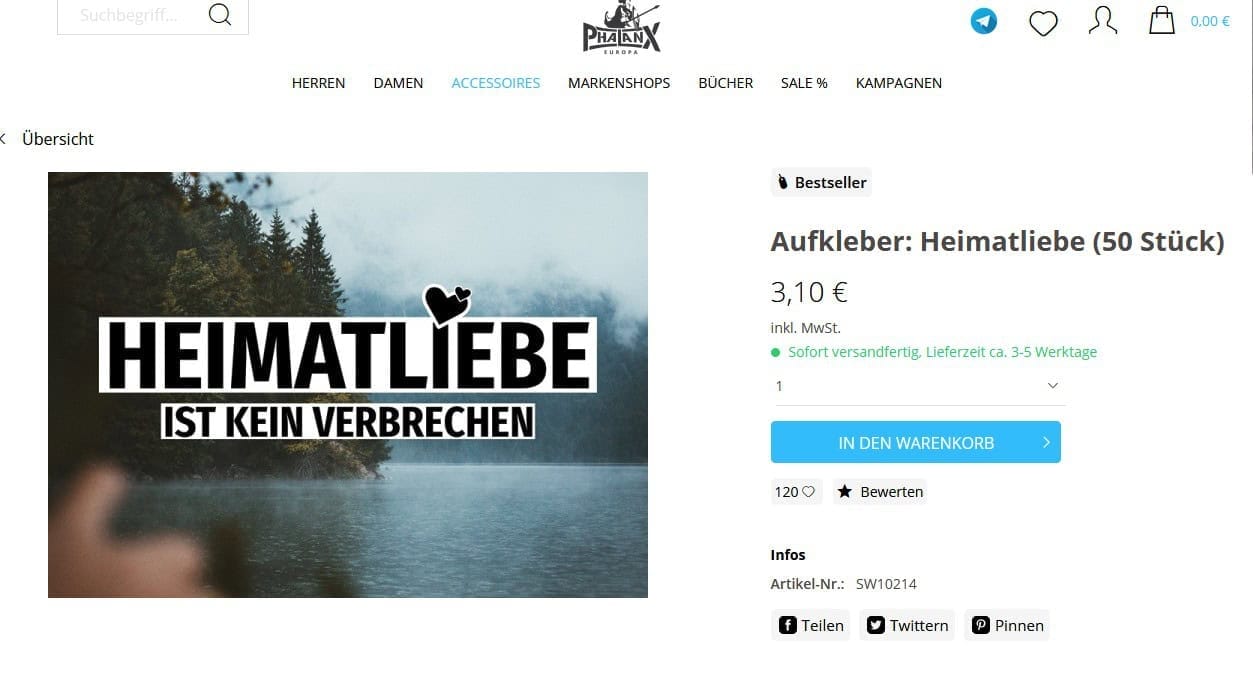This screenshot has height=694, width=1253.
Task: Open the KAMPAGNEN menu item
Action: point(899,83)
